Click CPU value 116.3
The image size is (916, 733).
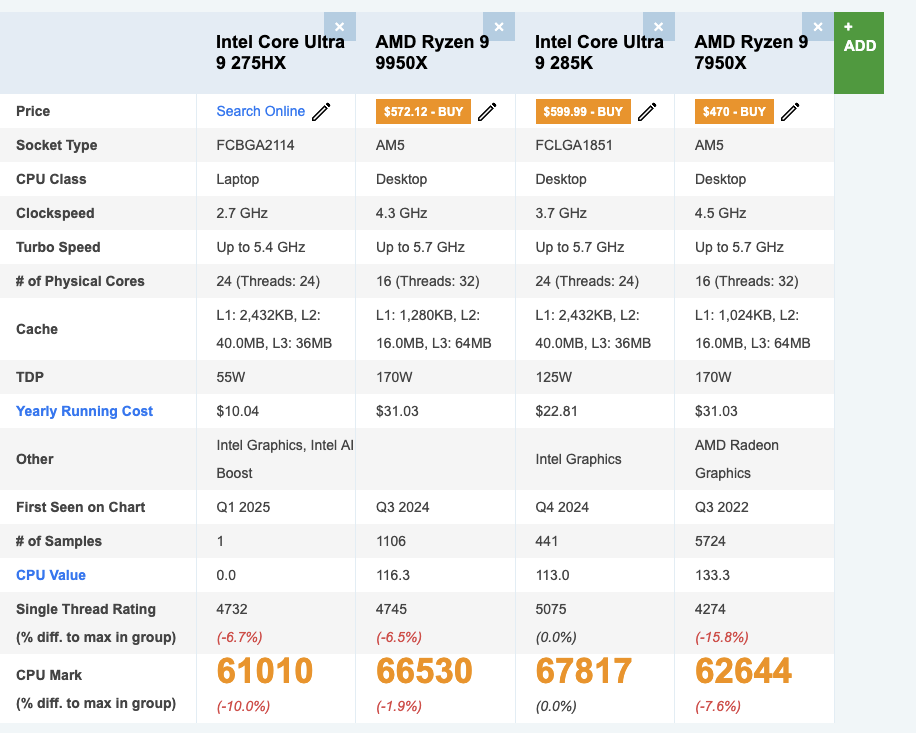point(393,575)
